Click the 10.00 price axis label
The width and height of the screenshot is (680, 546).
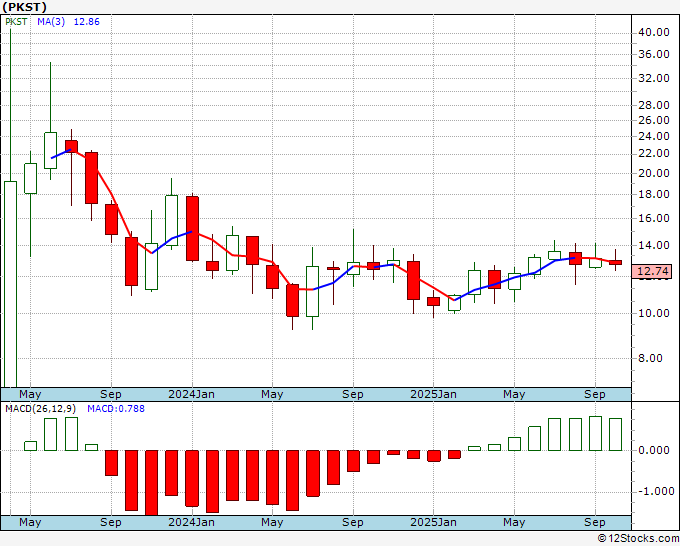click(x=653, y=313)
